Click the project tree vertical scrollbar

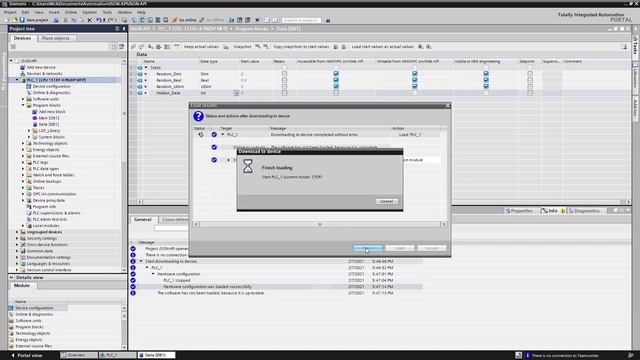(124, 165)
